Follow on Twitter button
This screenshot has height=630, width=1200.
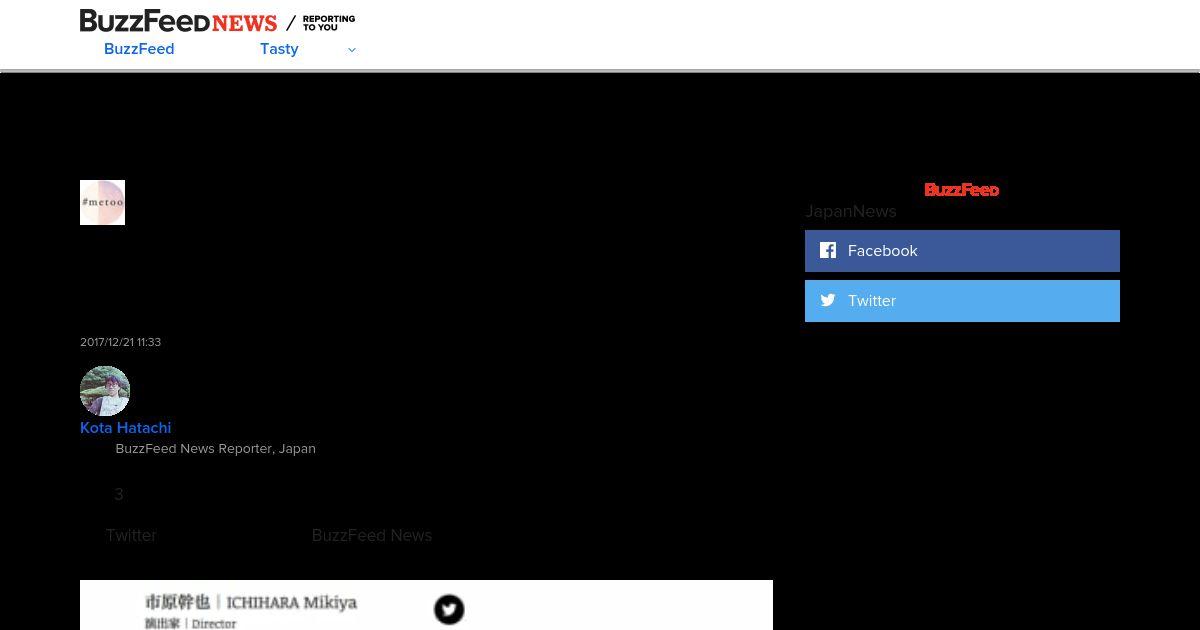[x=962, y=301]
